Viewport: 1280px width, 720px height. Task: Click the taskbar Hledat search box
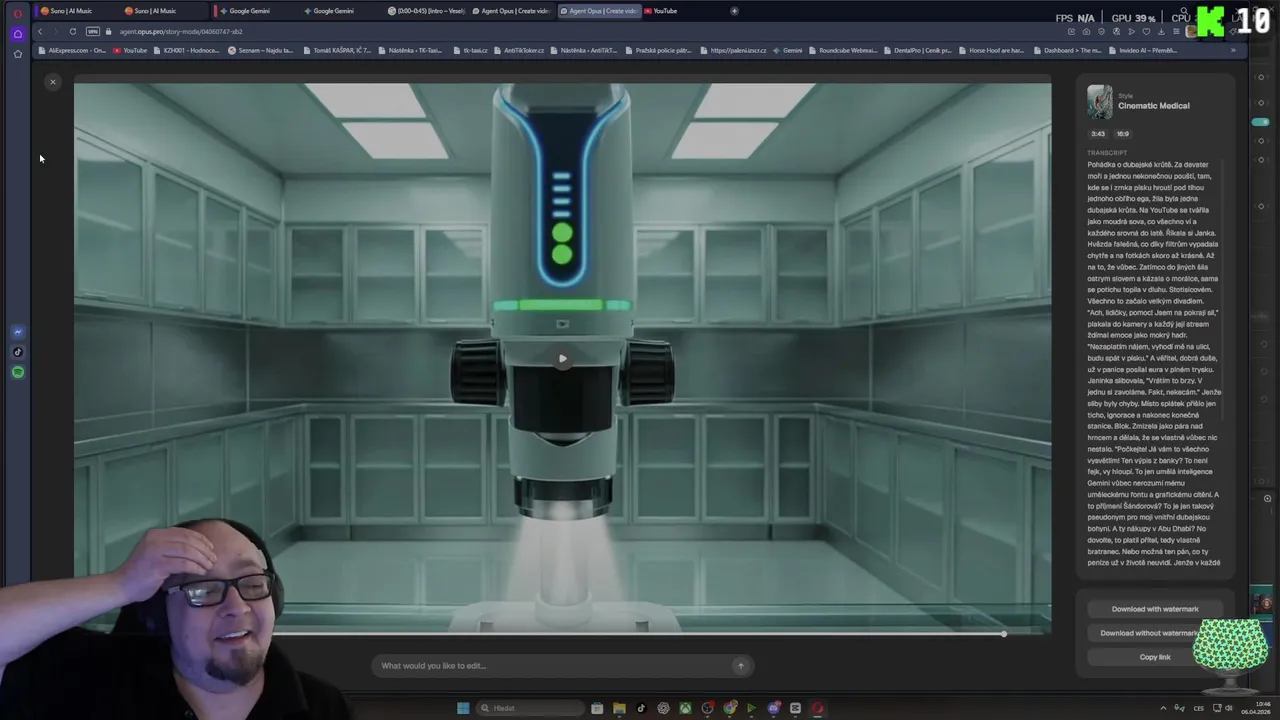pyautogui.click(x=529, y=708)
